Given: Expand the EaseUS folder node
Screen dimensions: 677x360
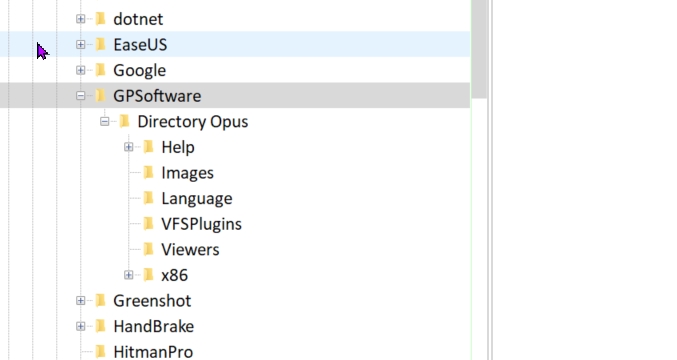Looking at the screenshot, I should point(80,44).
